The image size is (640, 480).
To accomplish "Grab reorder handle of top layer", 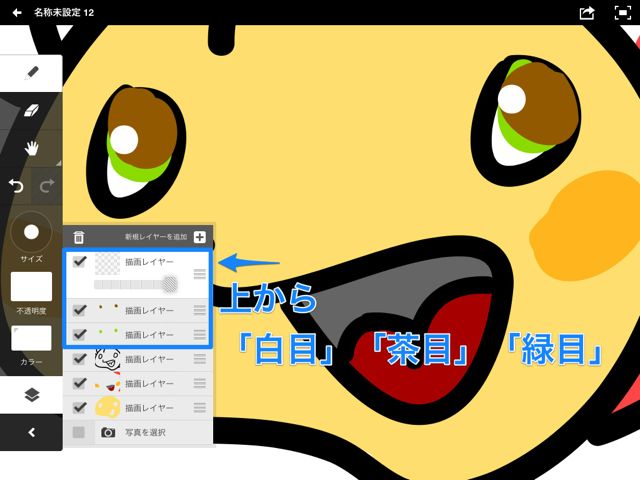I will point(200,274).
